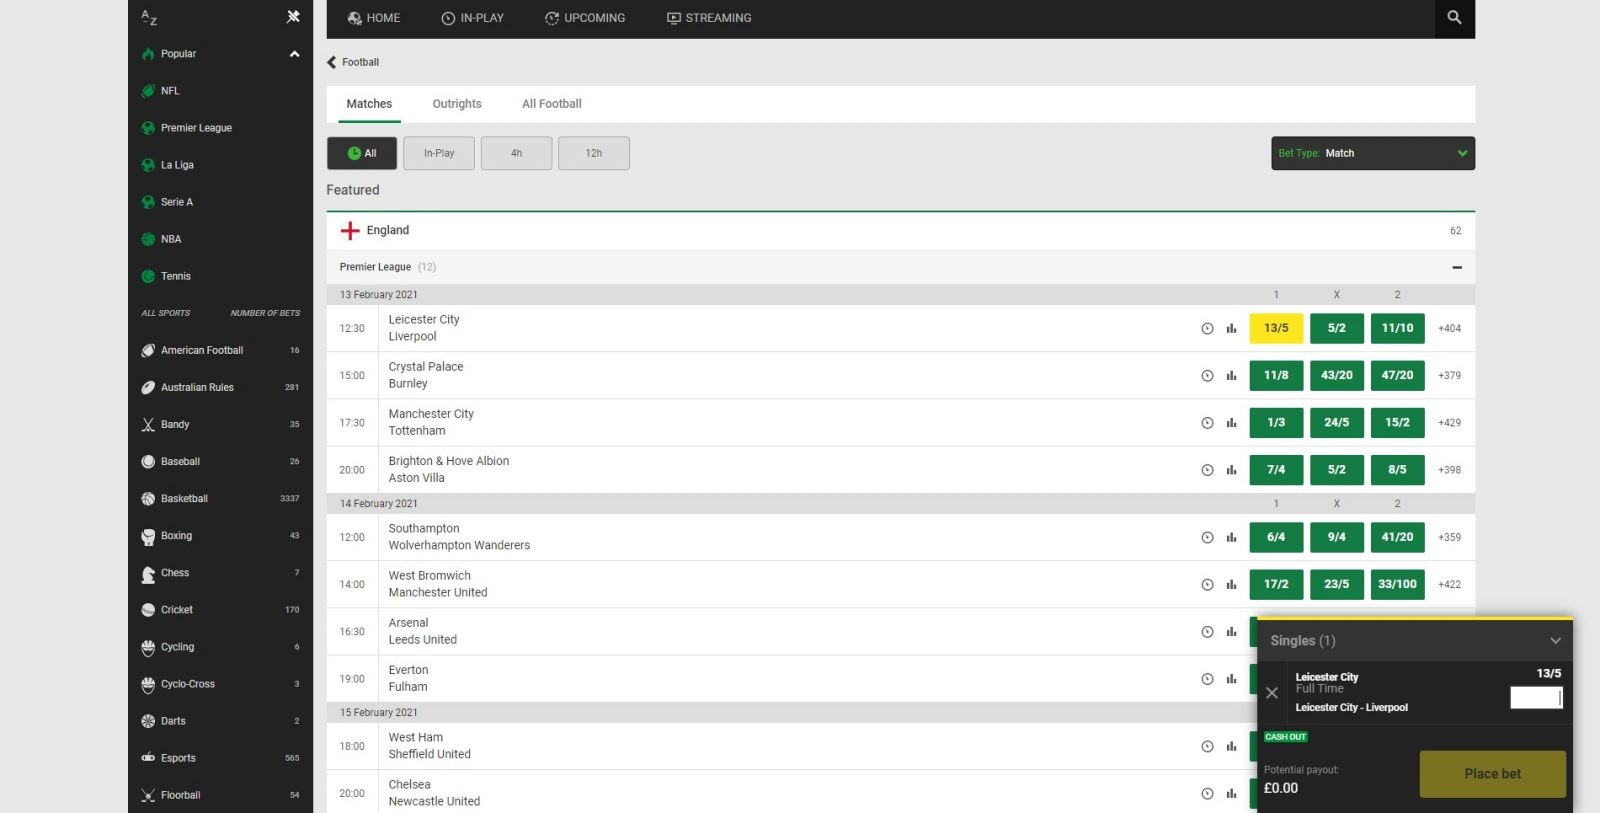Remove Leicester City bet from slip
Viewport: 1600px width, 813px height.
click(1272, 692)
